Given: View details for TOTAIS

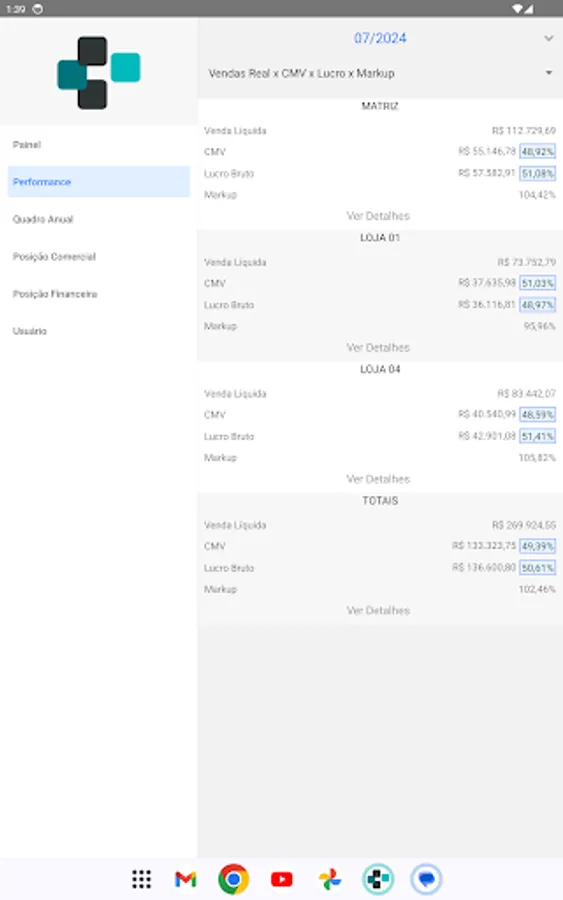Looking at the screenshot, I should pyautogui.click(x=378, y=610).
